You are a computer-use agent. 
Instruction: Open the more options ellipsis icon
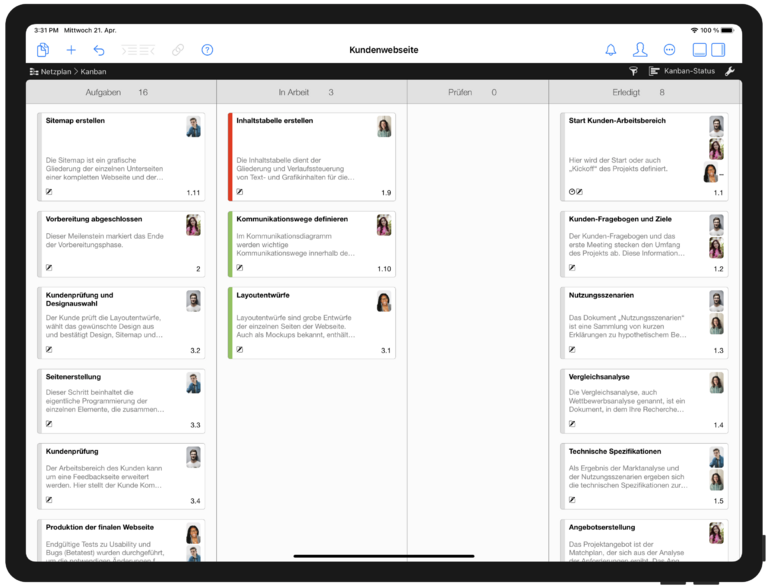[x=669, y=50]
